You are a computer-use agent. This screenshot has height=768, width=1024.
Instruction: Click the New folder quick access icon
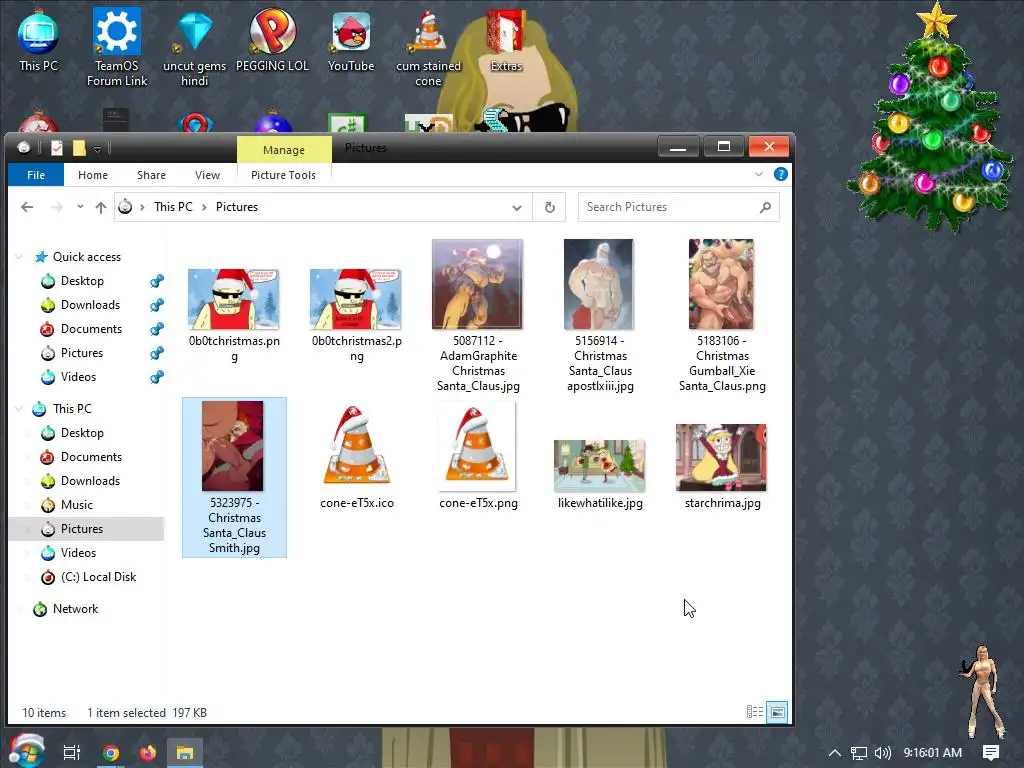click(x=79, y=148)
